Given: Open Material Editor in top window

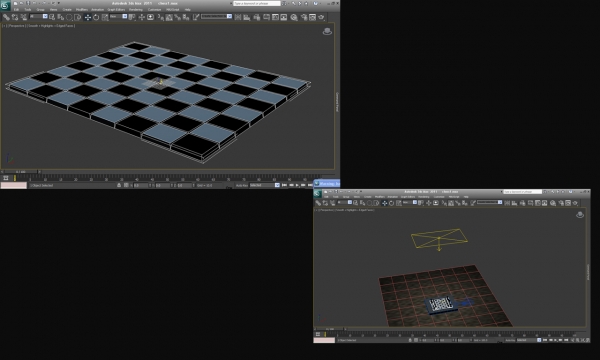Looking at the screenshot, I should coord(294,17).
